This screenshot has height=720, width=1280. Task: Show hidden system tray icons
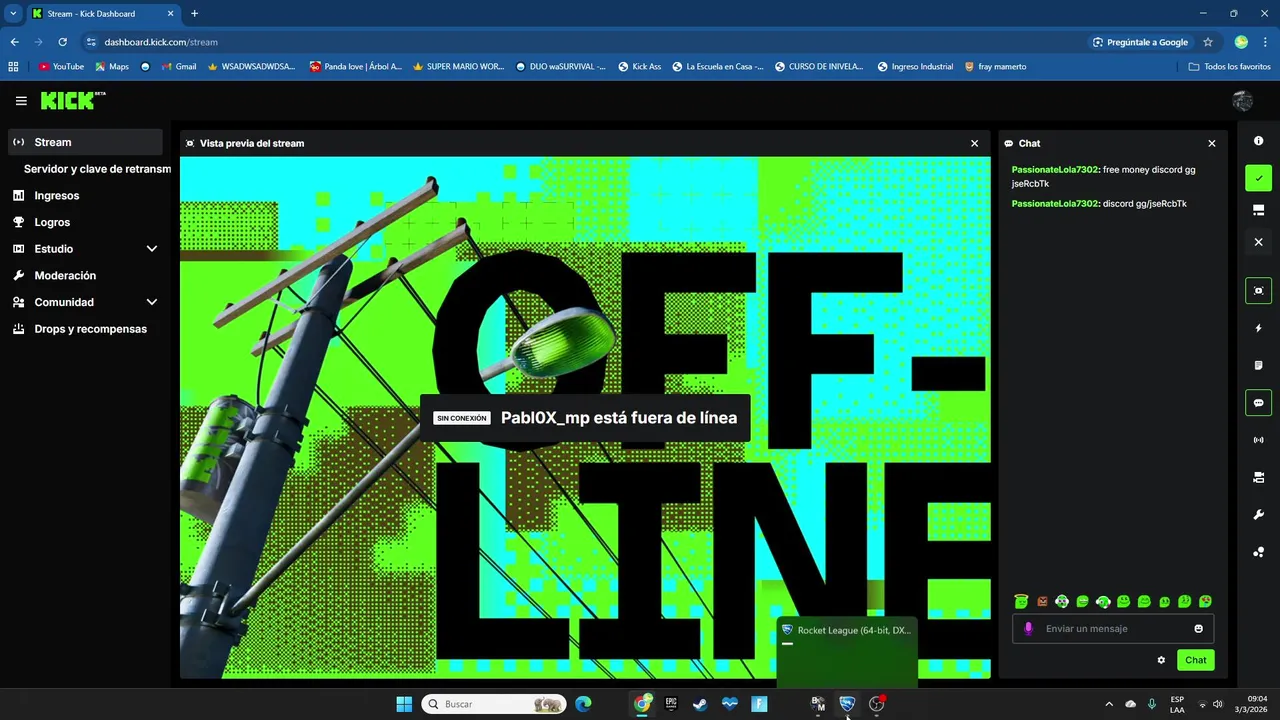pyautogui.click(x=1108, y=704)
